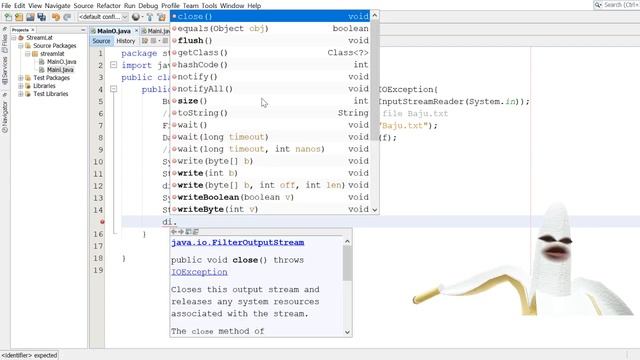Viewport: 640px width, 360px height.
Task: Open the Window menu
Action: coord(232,6)
